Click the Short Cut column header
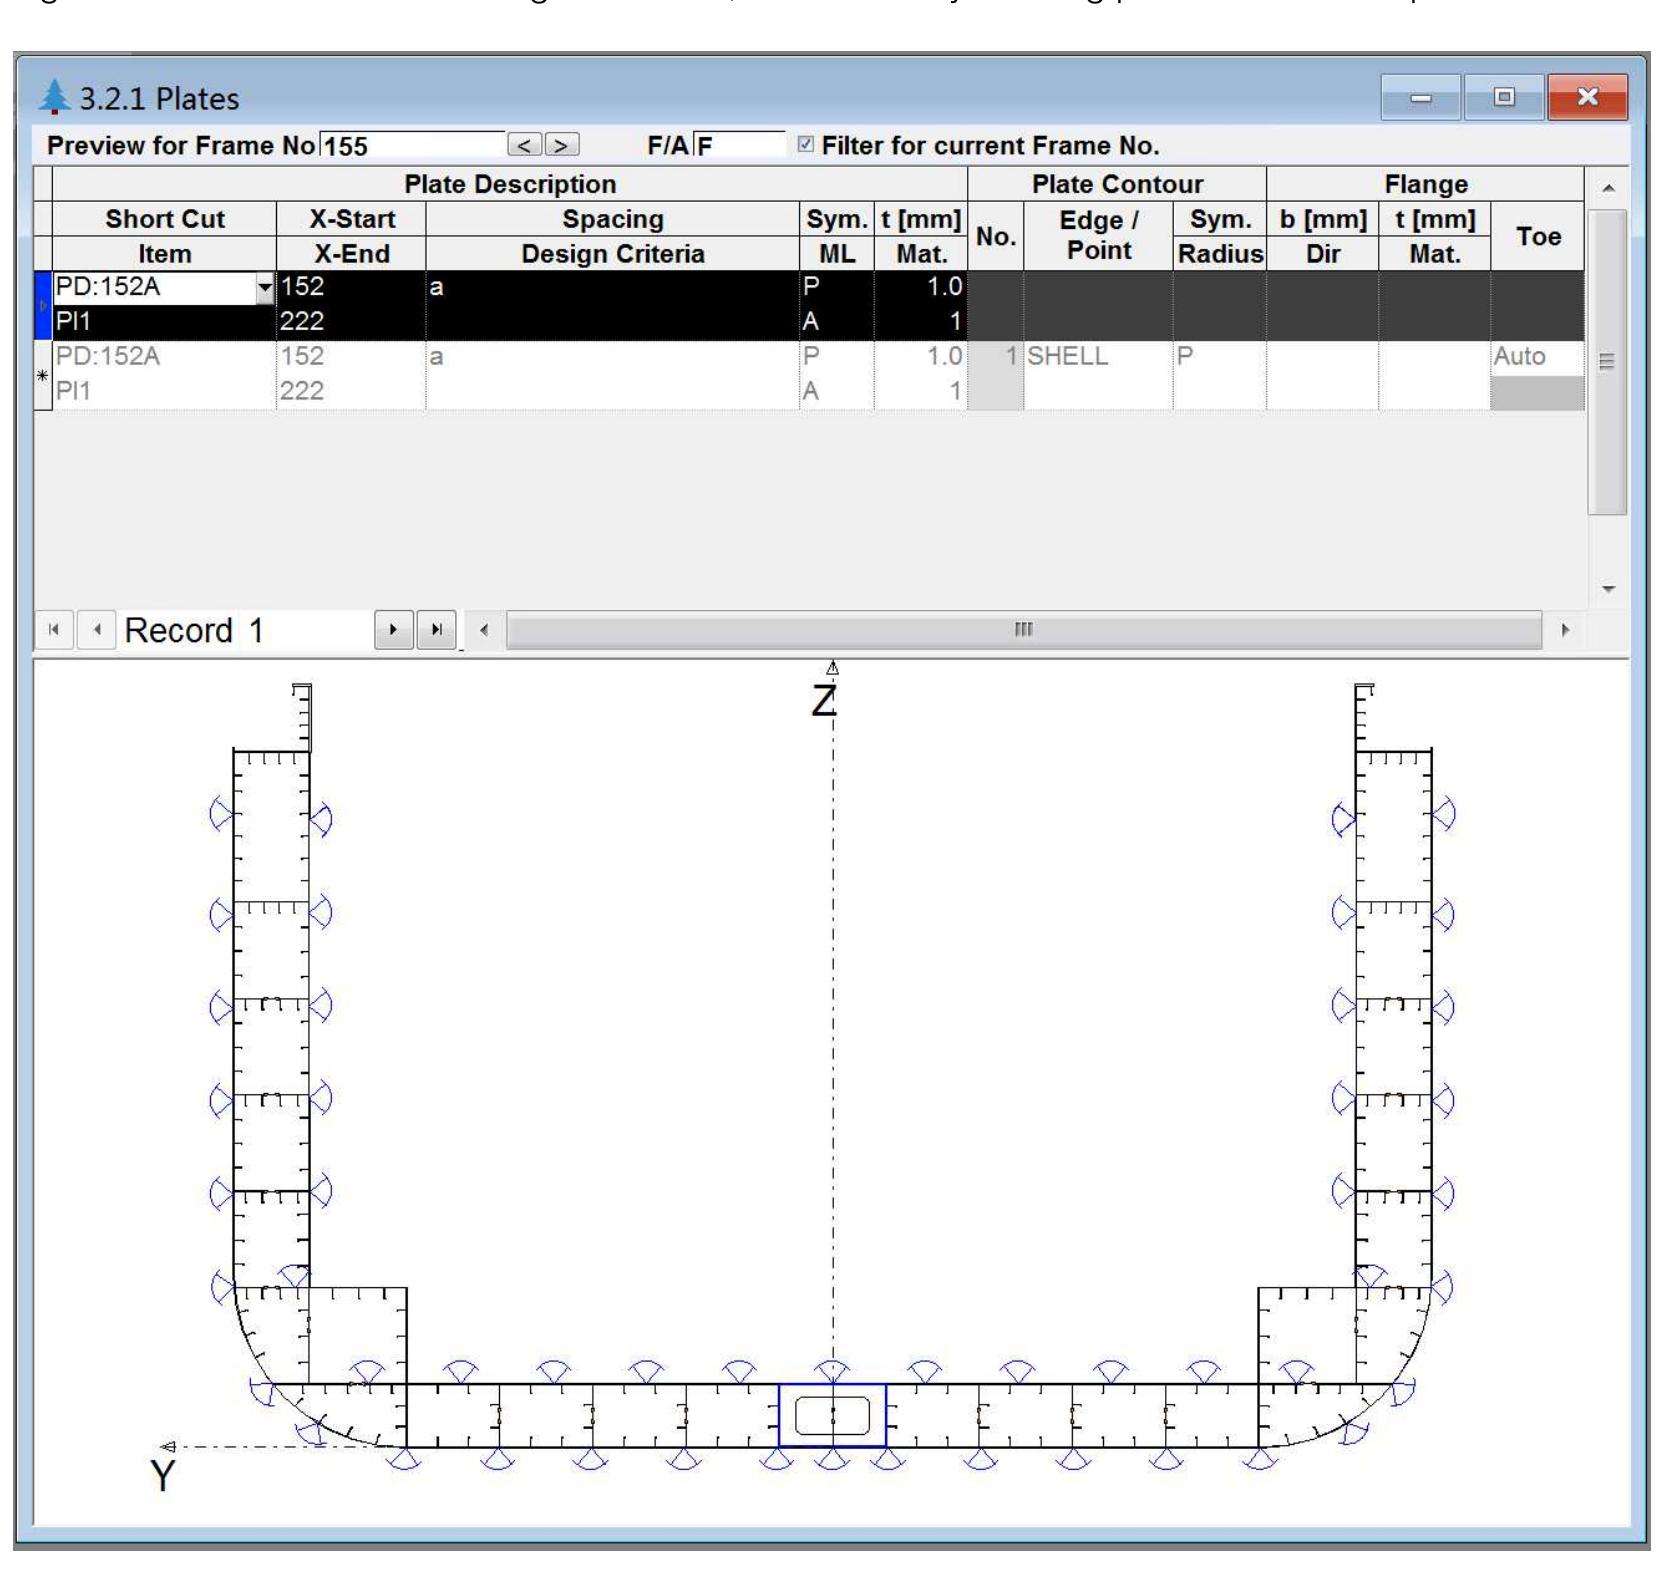The height and width of the screenshot is (1571, 1658). click(165, 219)
